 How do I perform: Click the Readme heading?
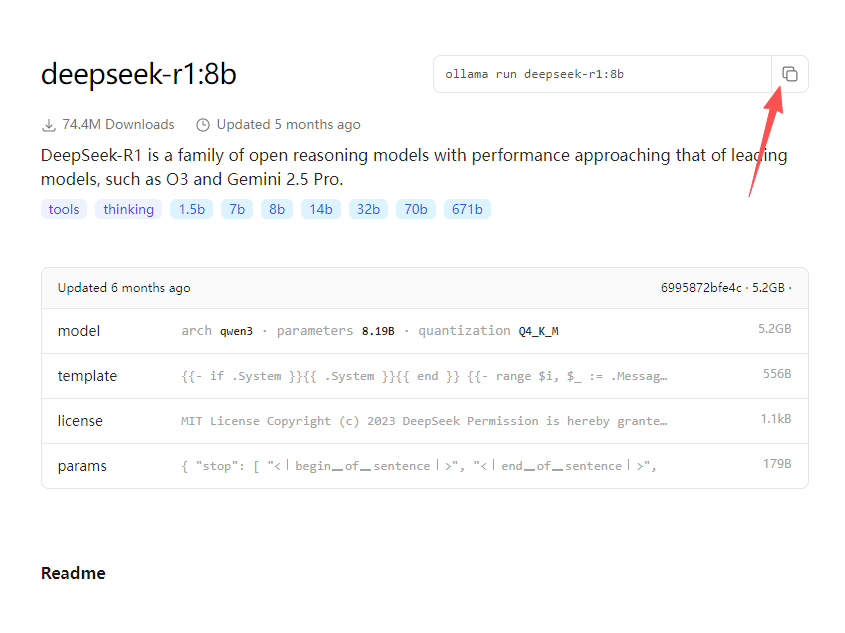[73, 573]
